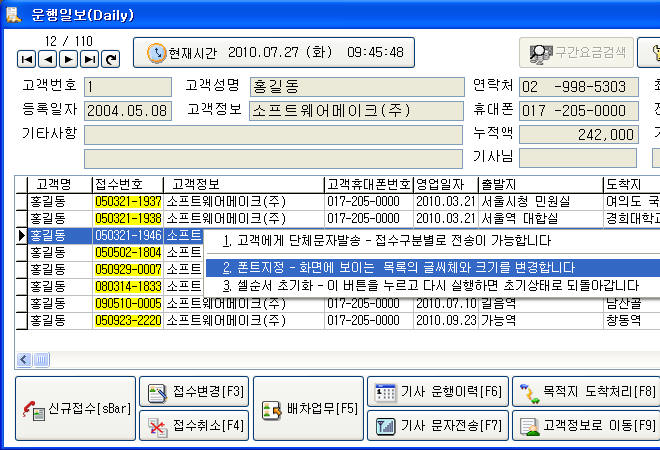
Task: Select cell 050923-2220
Action: tap(128, 321)
